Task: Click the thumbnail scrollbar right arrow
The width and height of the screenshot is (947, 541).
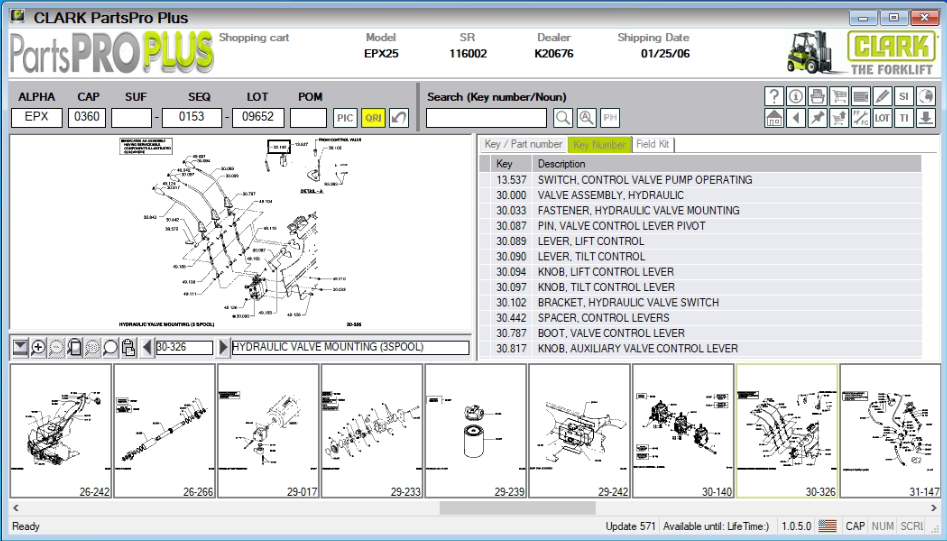Action: point(934,508)
